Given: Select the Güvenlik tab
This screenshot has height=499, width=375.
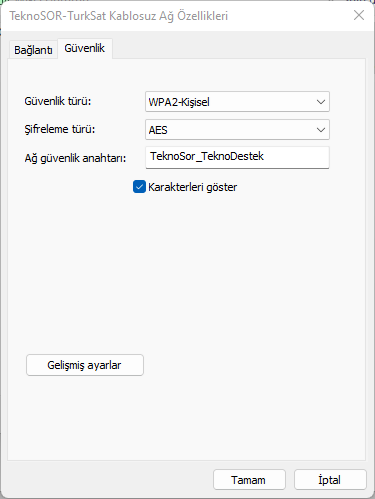Looking at the screenshot, I should [x=85, y=49].
